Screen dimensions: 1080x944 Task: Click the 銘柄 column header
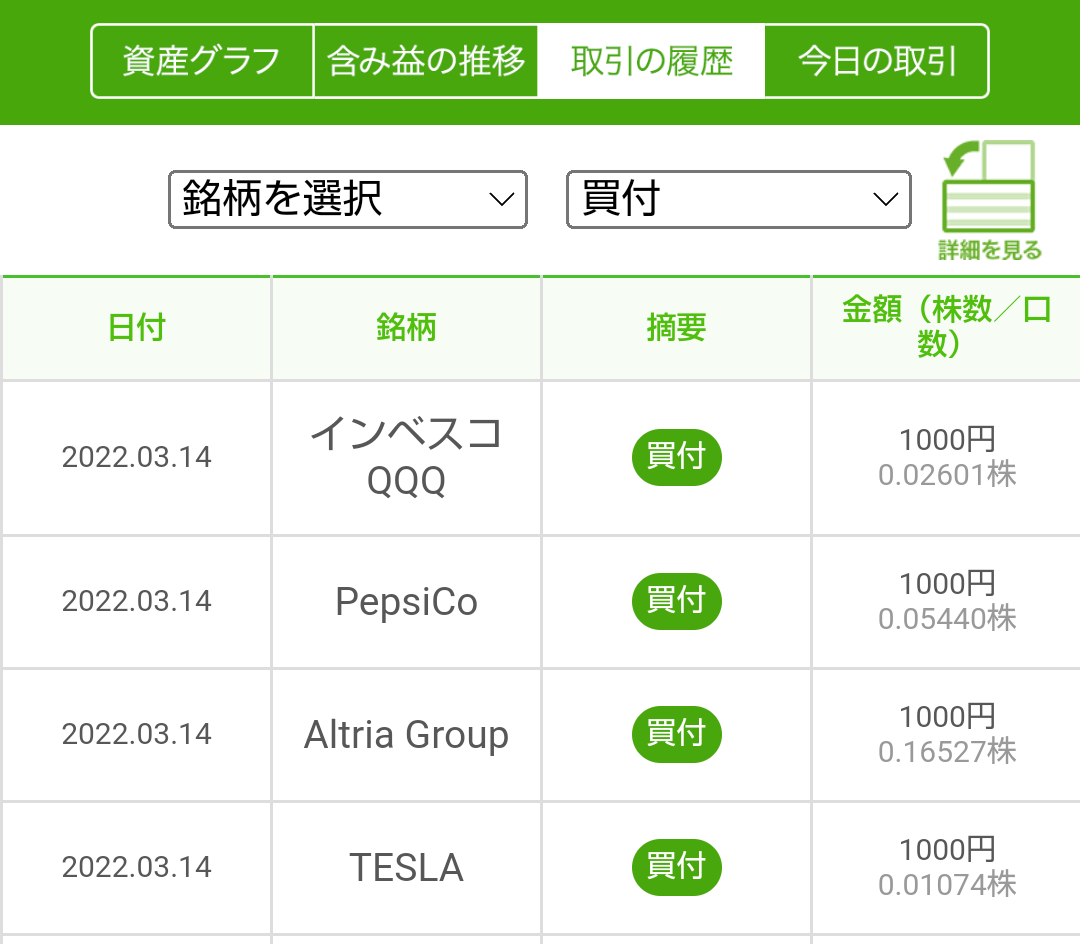coord(406,328)
